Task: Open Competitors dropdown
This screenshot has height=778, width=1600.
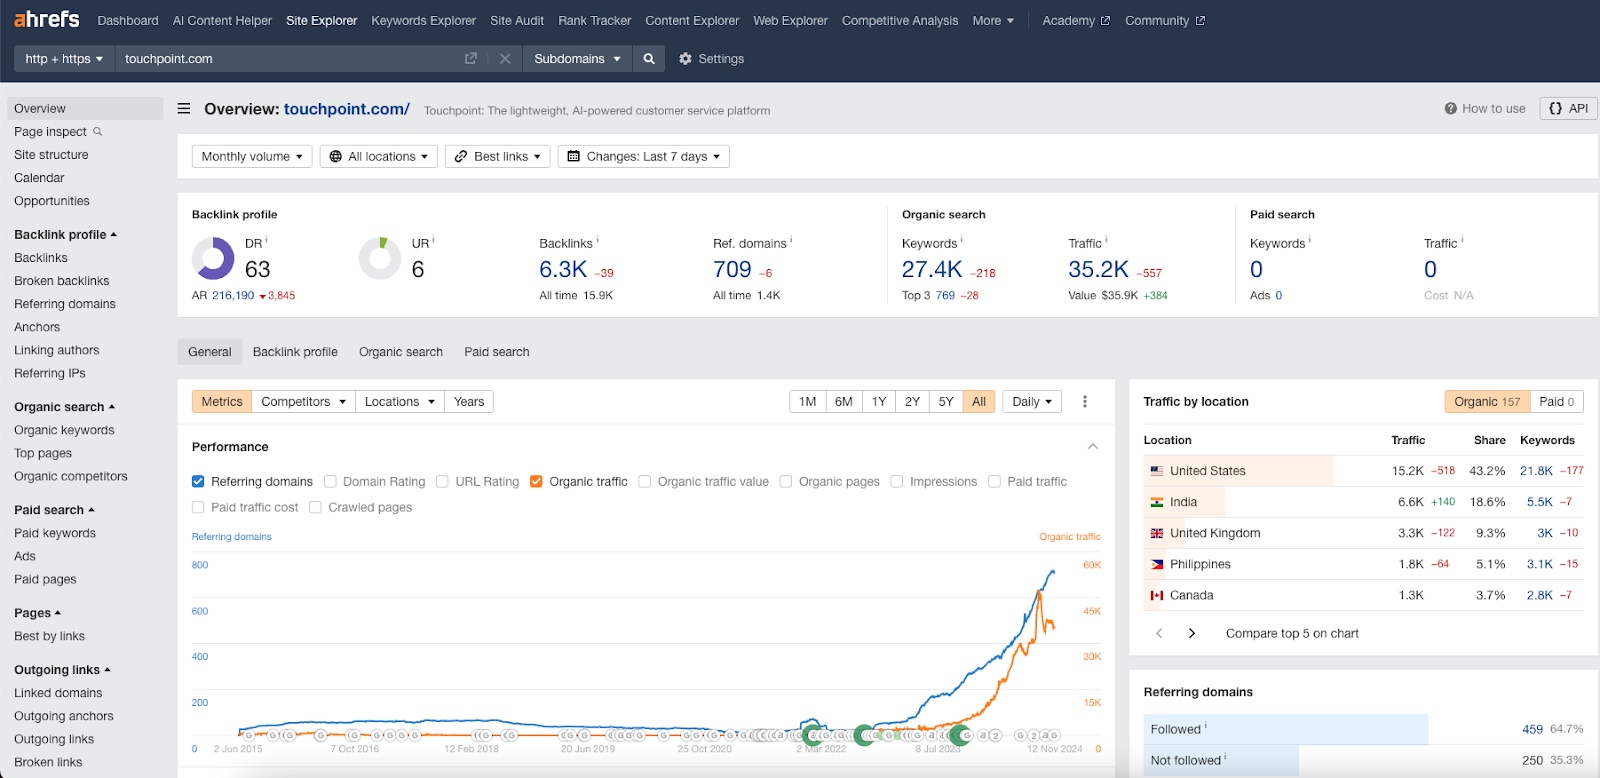Action: coord(303,401)
